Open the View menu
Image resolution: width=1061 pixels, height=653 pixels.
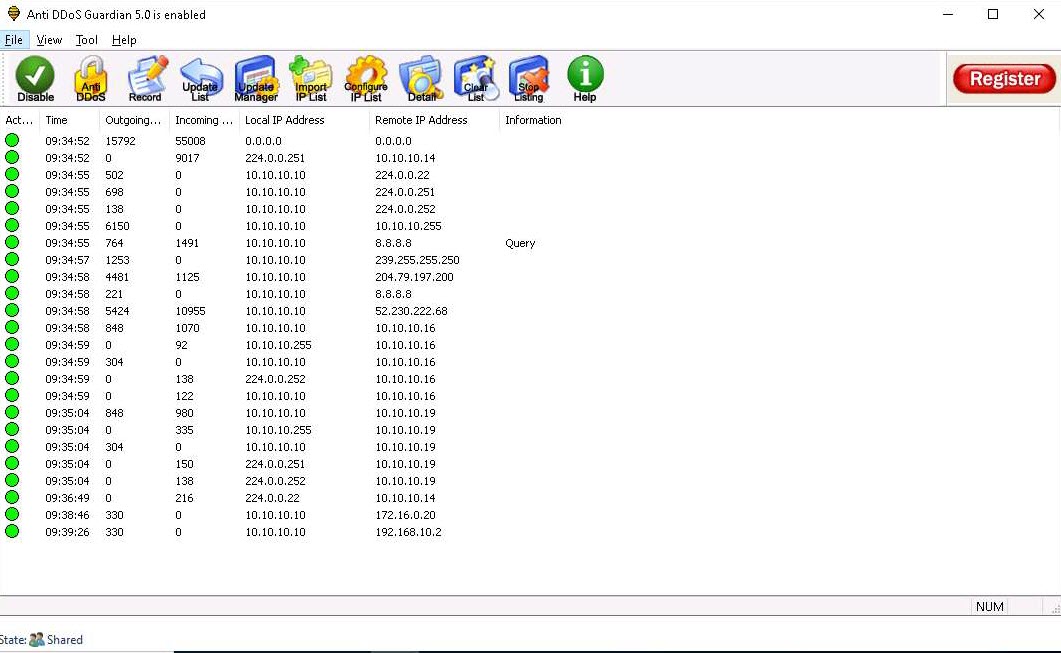[x=49, y=40]
